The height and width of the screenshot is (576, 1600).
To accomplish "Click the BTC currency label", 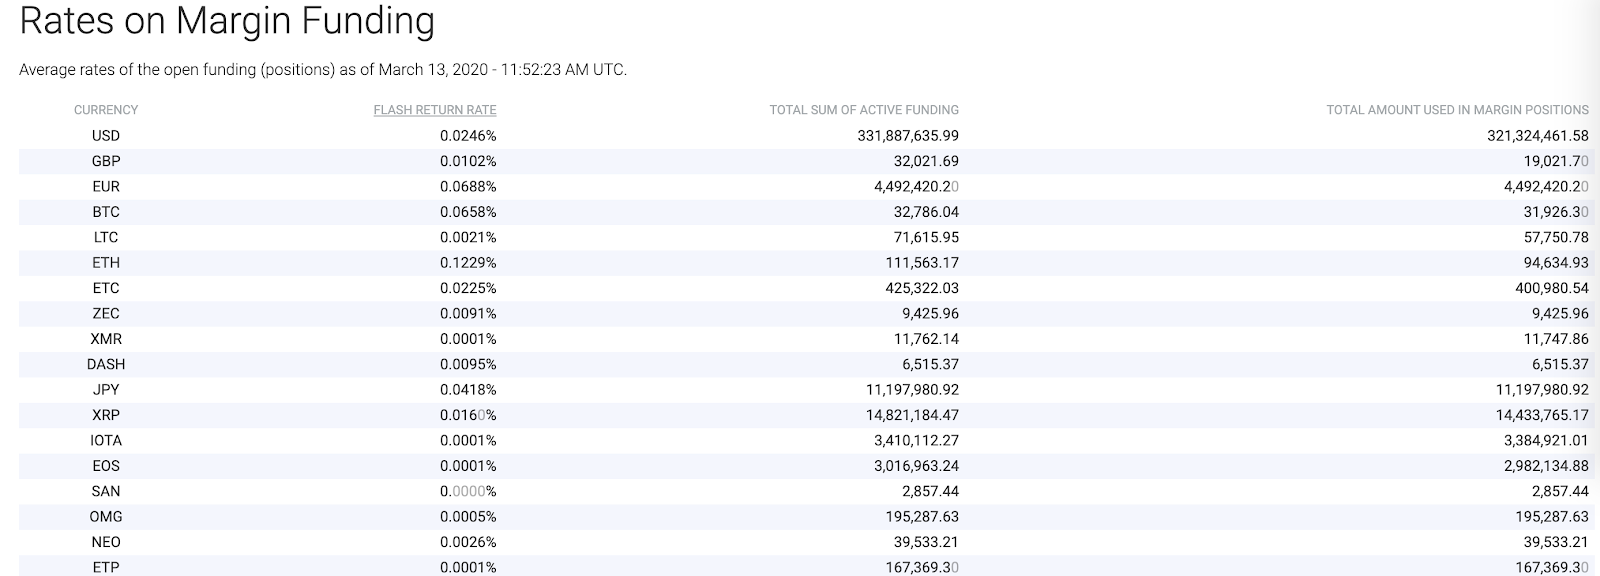I will pos(106,212).
